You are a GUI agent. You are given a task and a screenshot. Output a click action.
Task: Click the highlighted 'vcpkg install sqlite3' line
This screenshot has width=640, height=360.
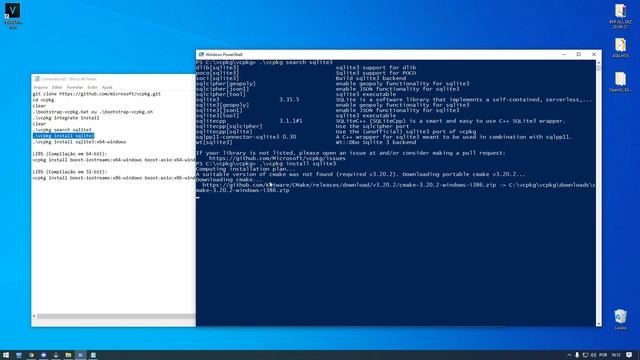click(x=64, y=136)
